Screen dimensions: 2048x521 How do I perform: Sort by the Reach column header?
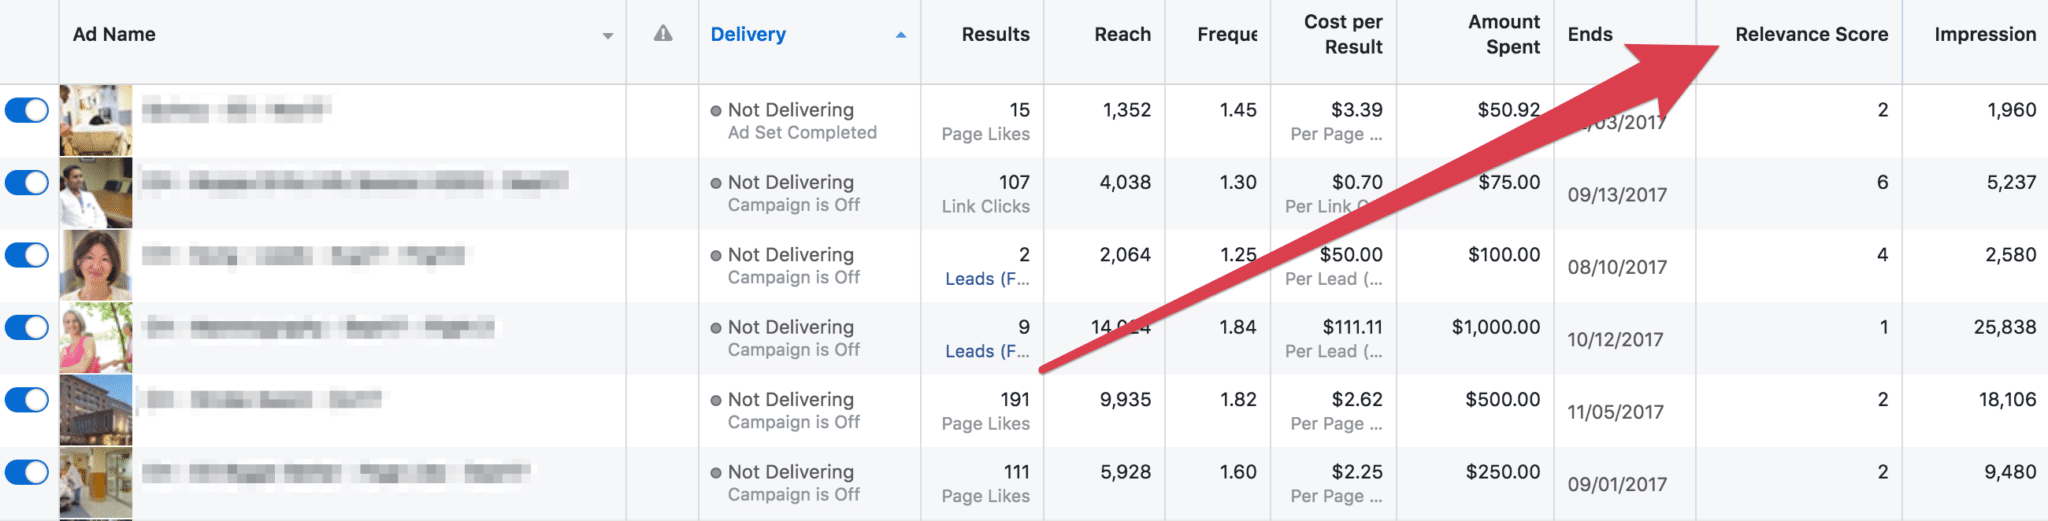coord(1122,34)
